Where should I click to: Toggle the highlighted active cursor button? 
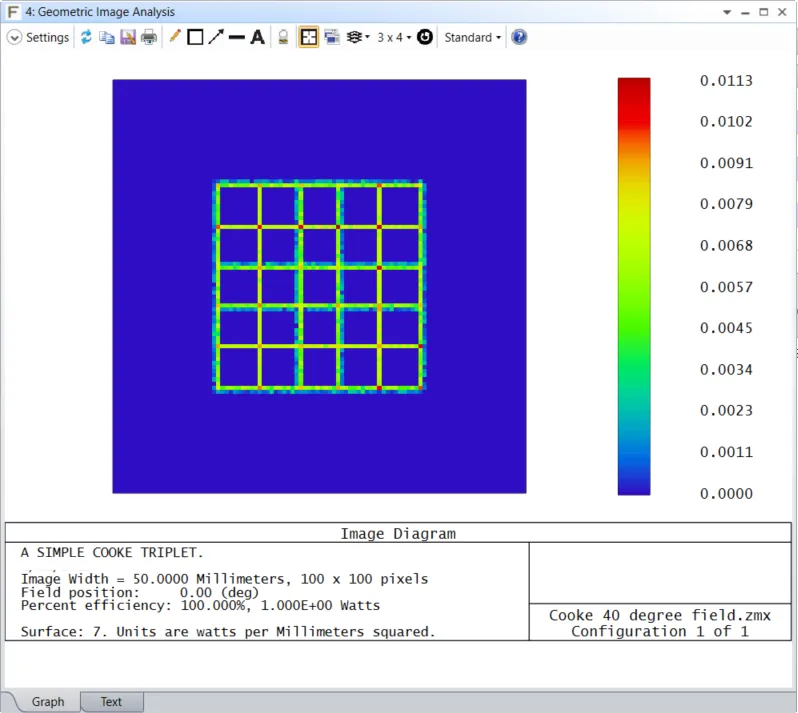(309, 37)
